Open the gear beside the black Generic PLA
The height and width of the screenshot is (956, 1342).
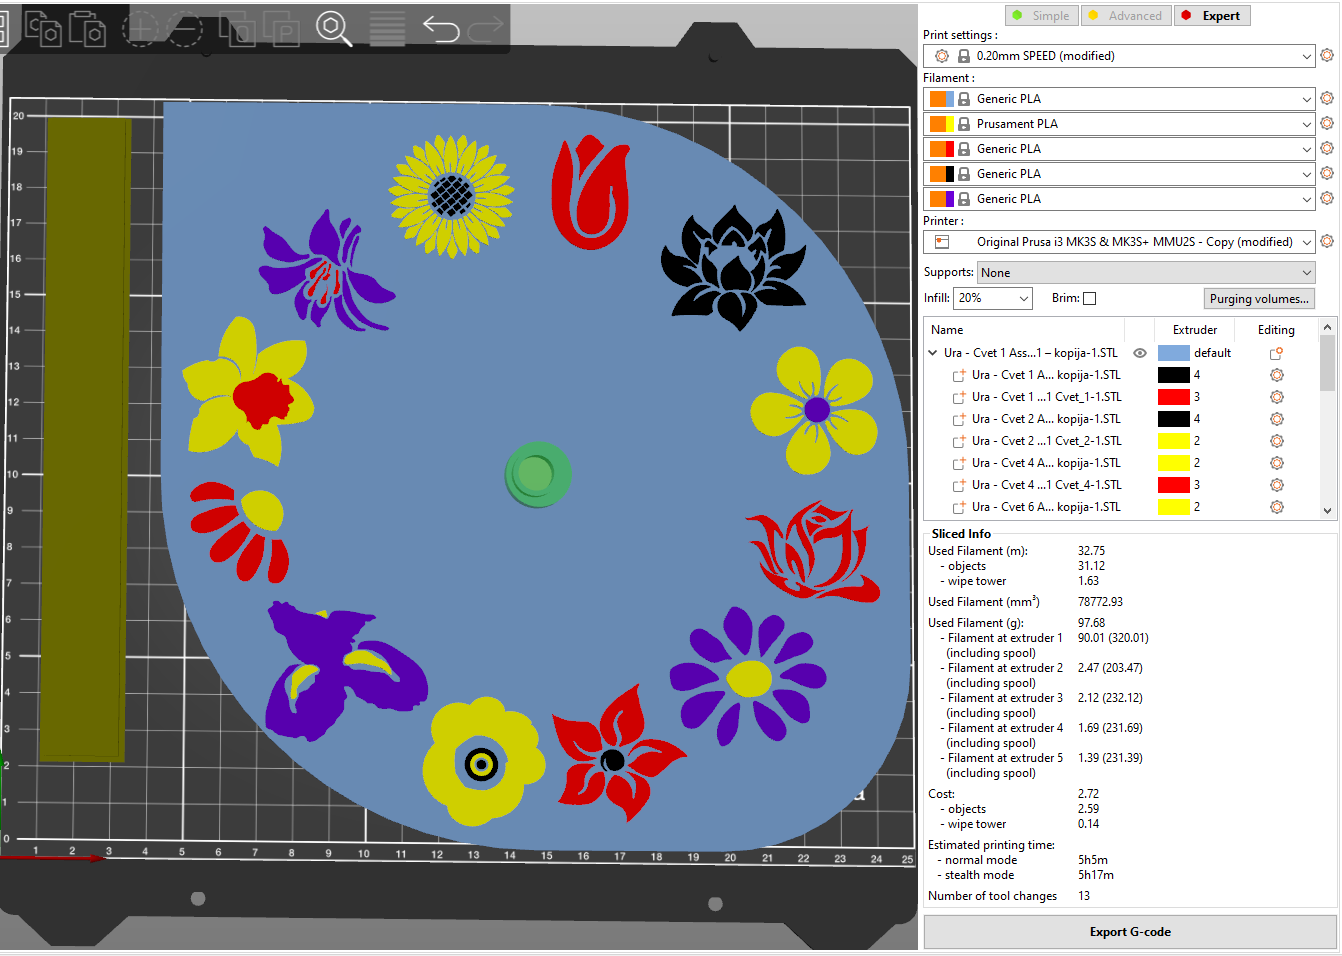pyautogui.click(x=1327, y=174)
